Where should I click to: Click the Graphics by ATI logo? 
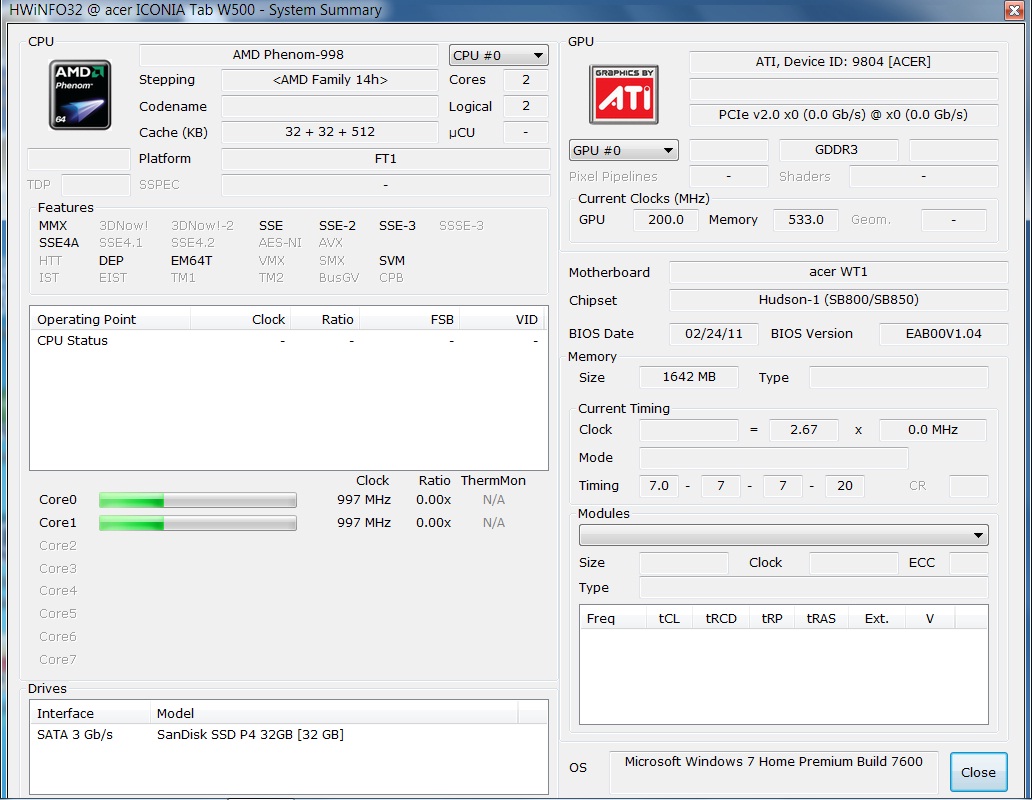click(624, 95)
